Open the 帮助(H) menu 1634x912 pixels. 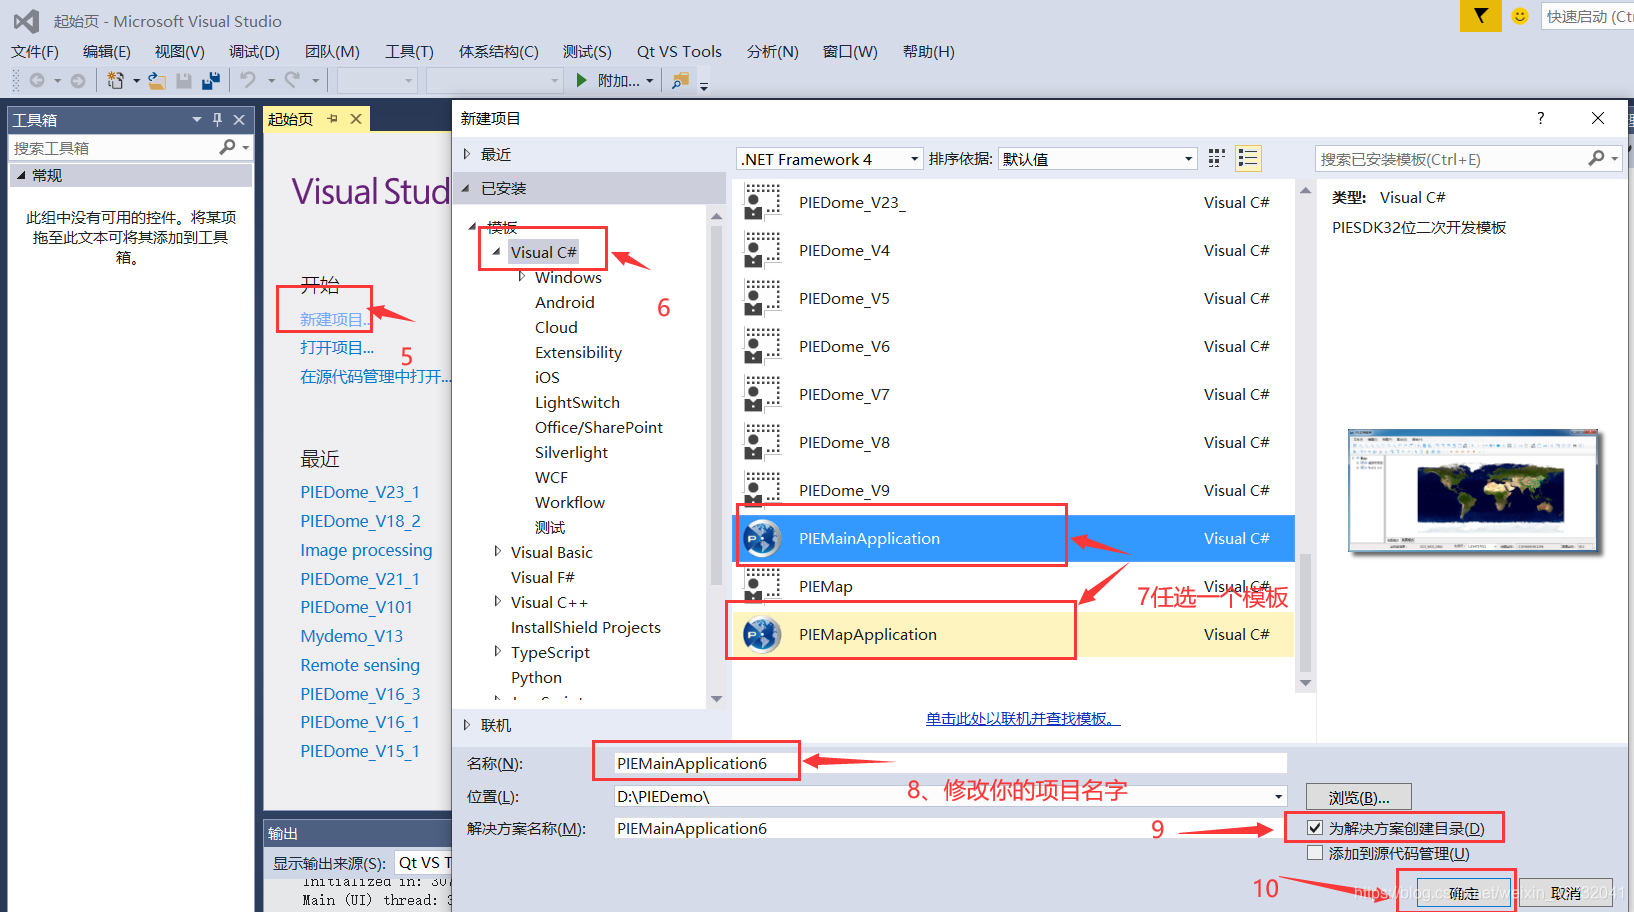pyautogui.click(x=929, y=51)
